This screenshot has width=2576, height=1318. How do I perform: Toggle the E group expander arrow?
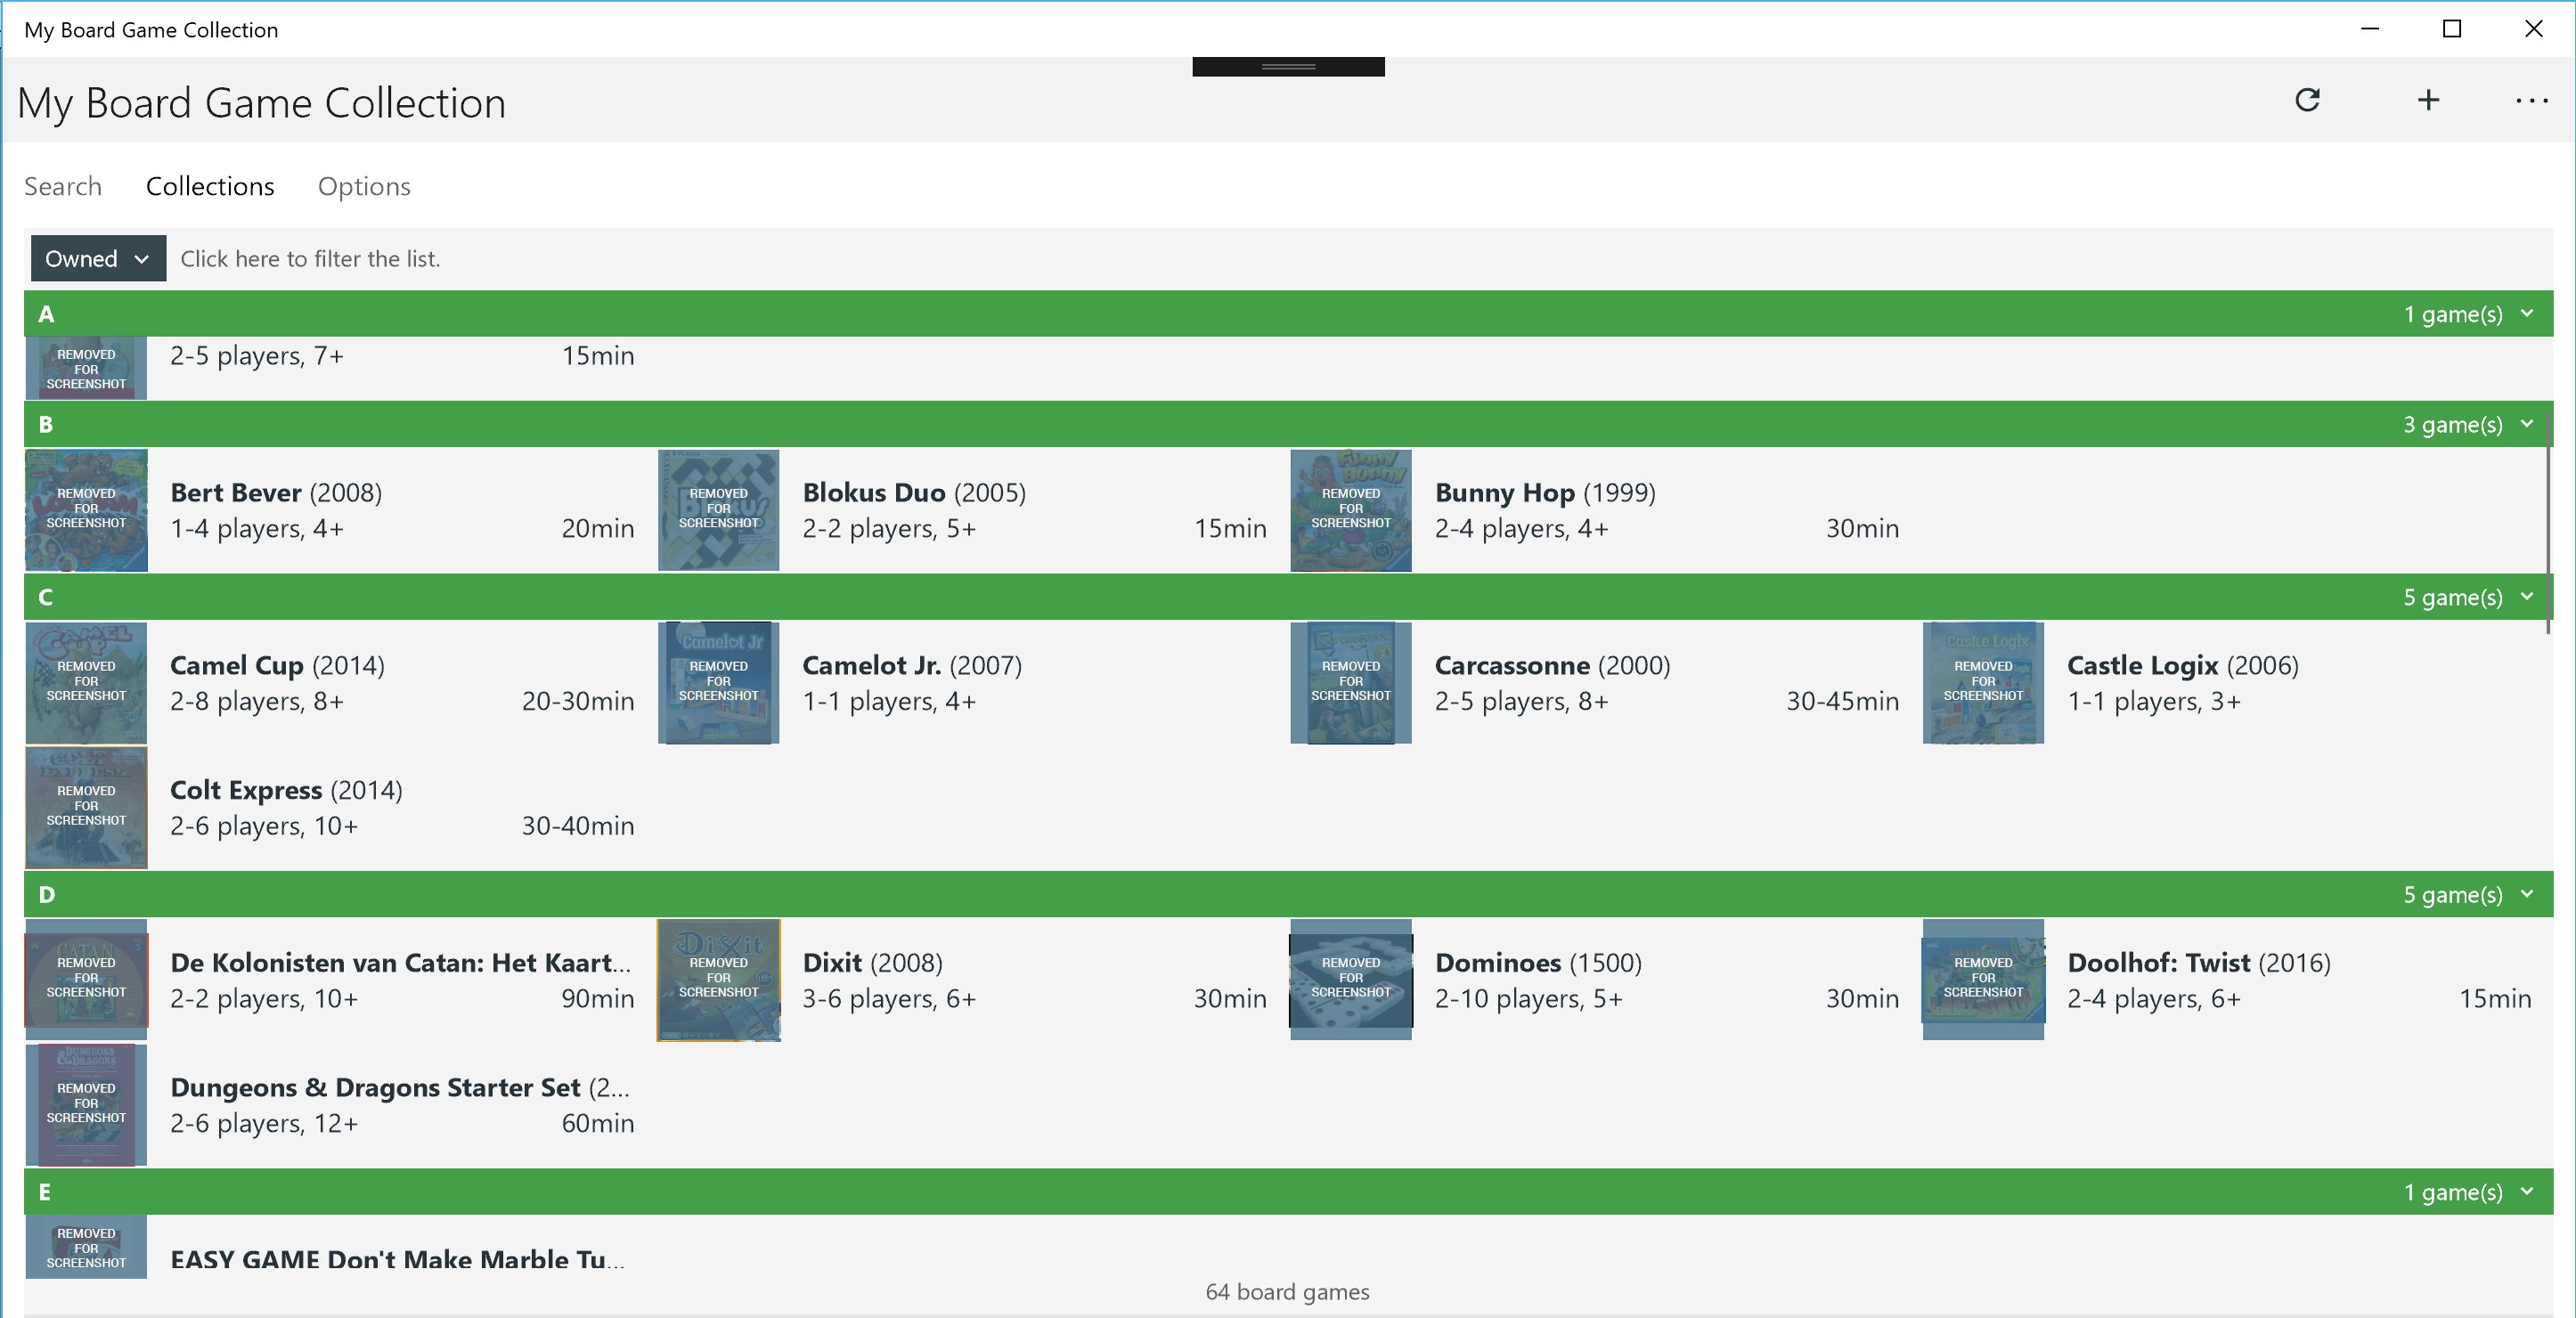pyautogui.click(x=2527, y=1192)
